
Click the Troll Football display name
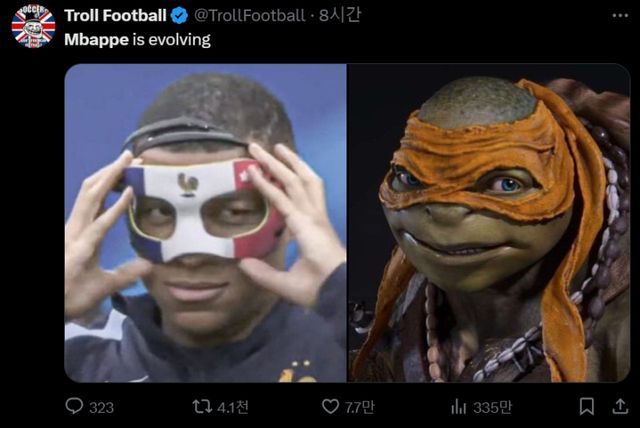(115, 15)
